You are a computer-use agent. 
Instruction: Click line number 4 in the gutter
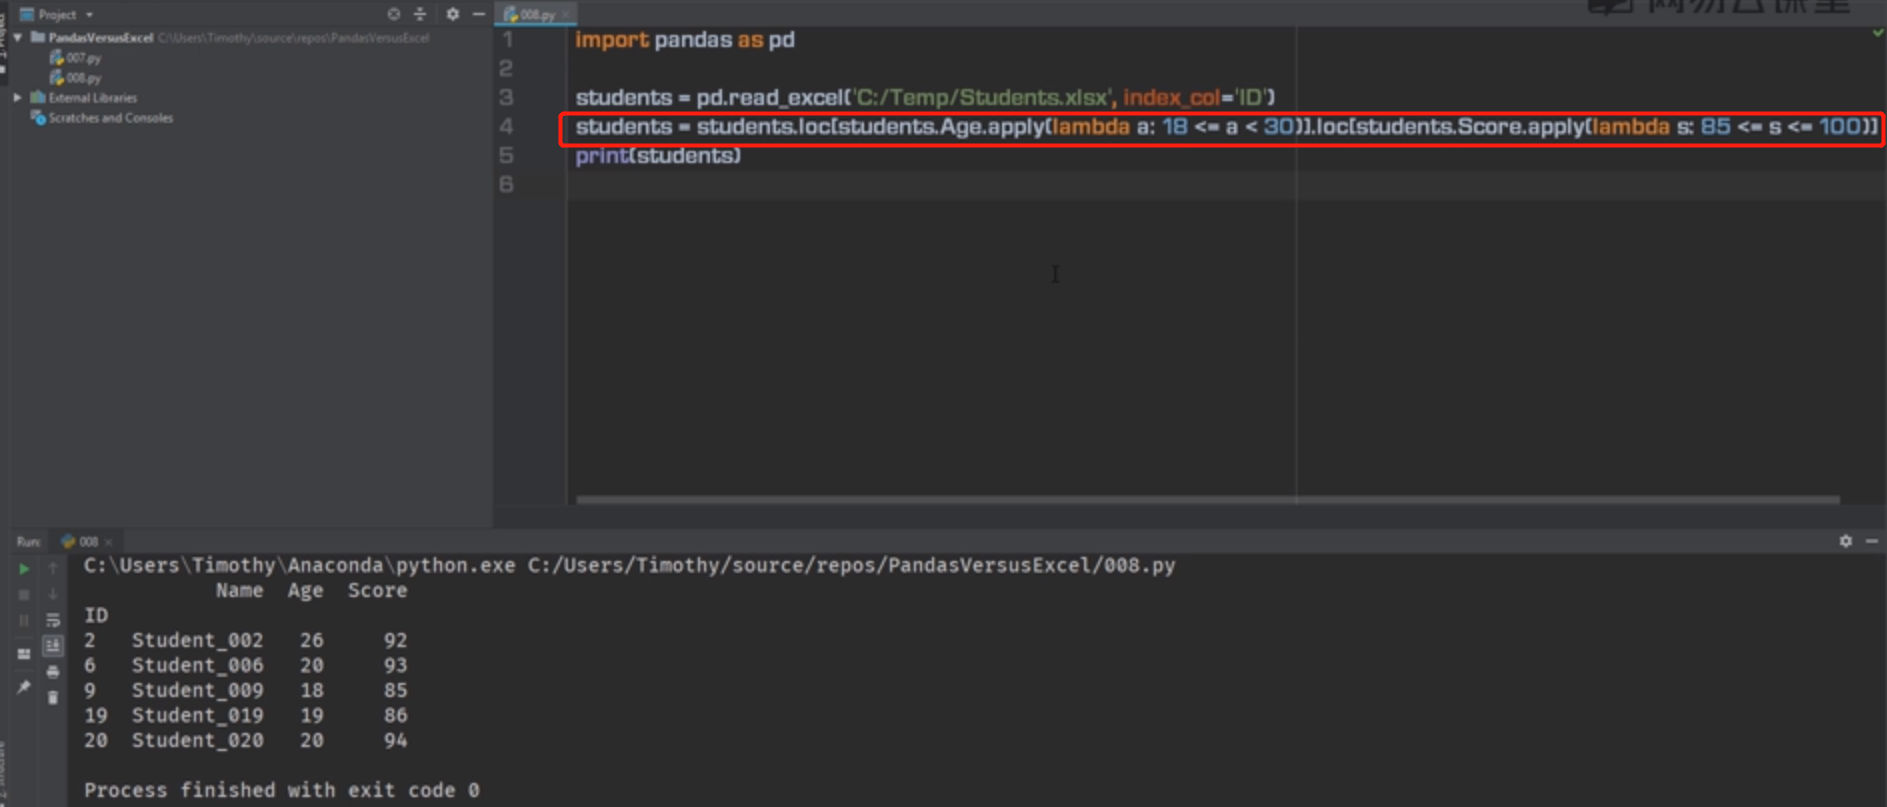[x=507, y=127]
